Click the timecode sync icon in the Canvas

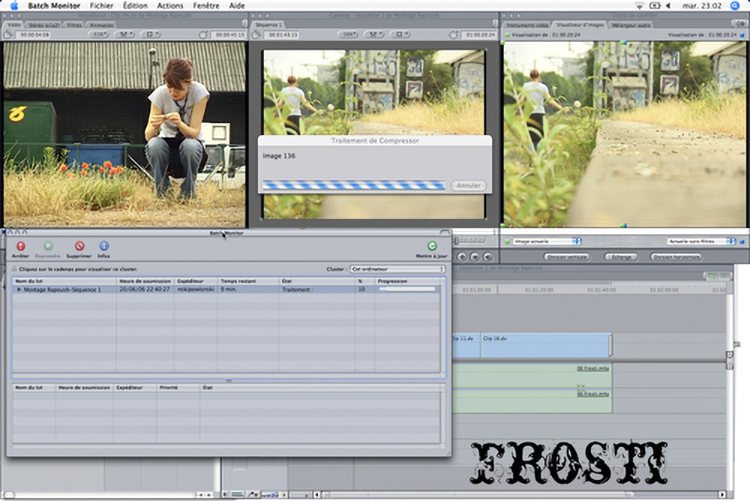coord(453,35)
